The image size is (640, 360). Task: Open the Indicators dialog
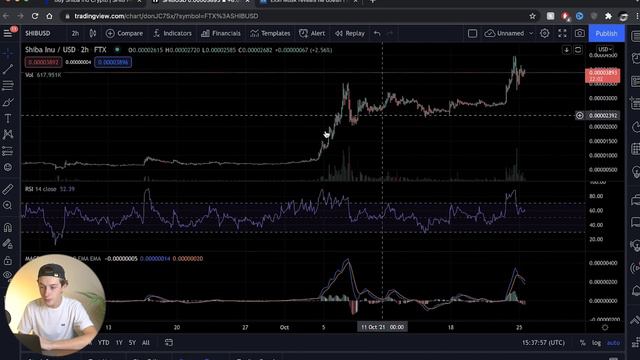coord(172,33)
